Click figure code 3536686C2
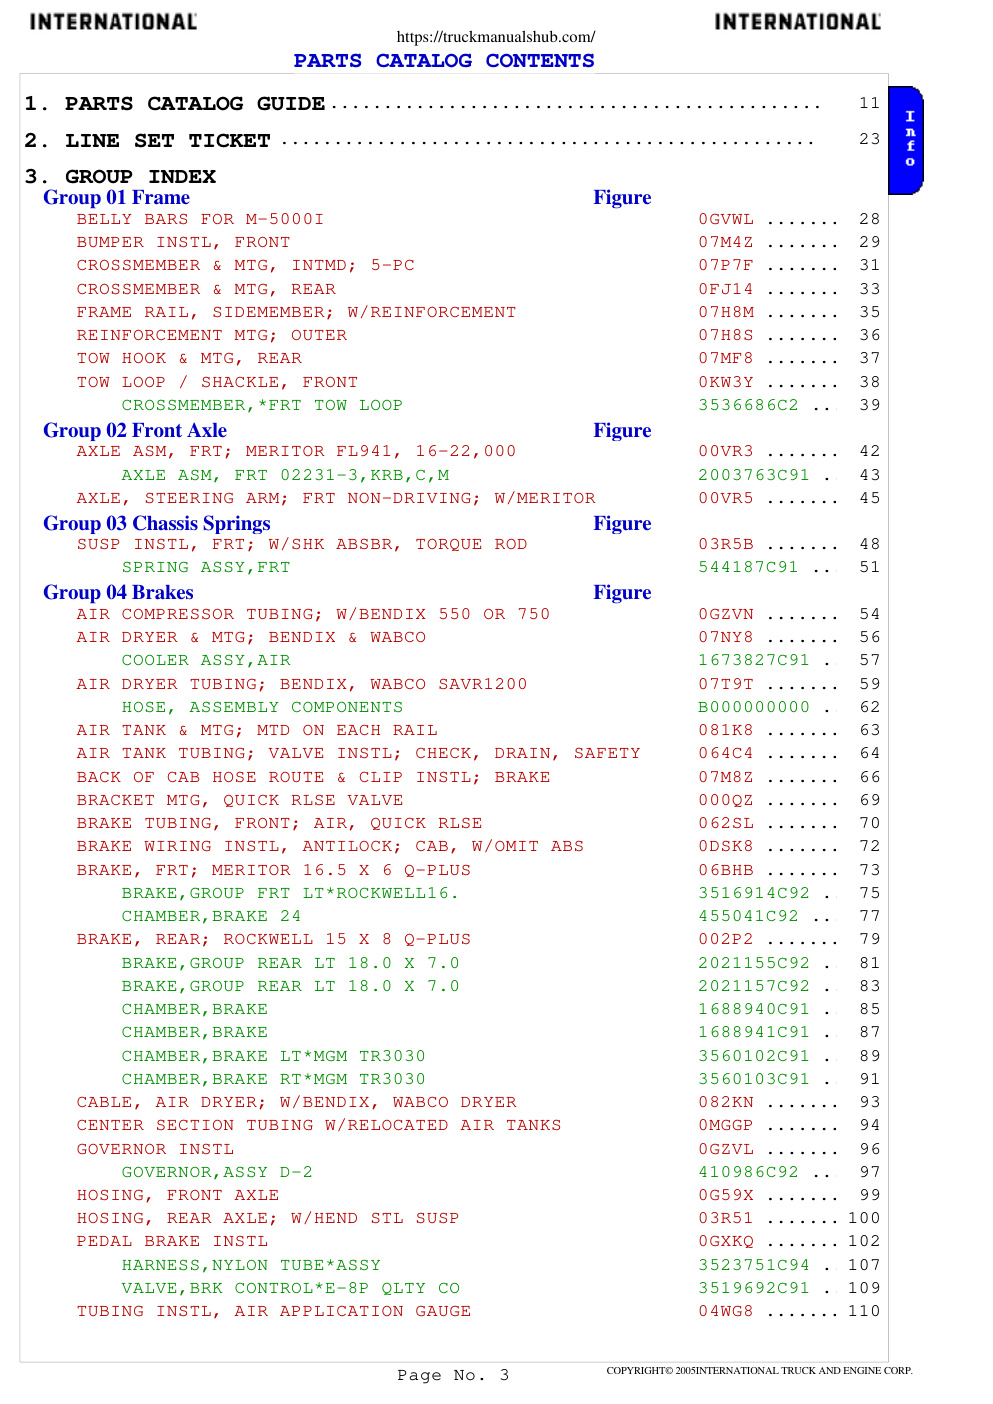 pos(748,405)
